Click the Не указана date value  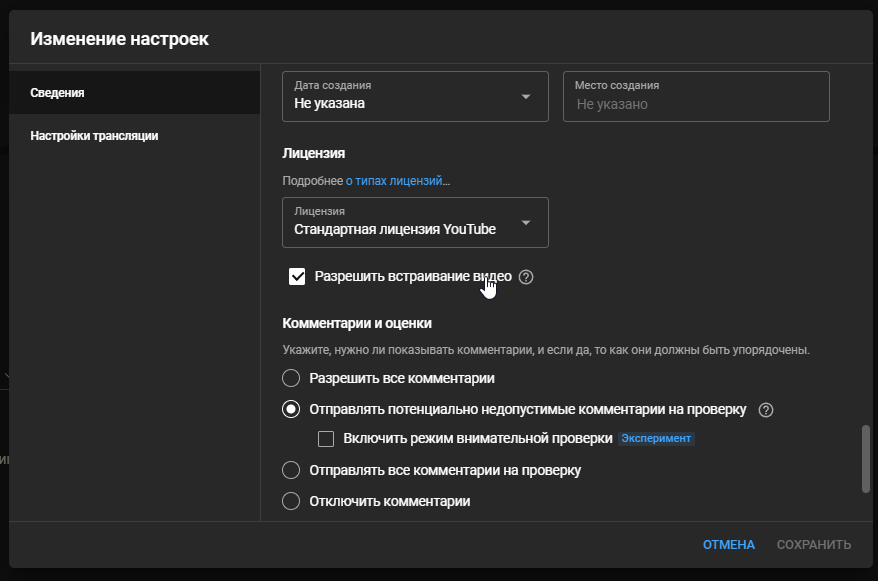pos(330,103)
